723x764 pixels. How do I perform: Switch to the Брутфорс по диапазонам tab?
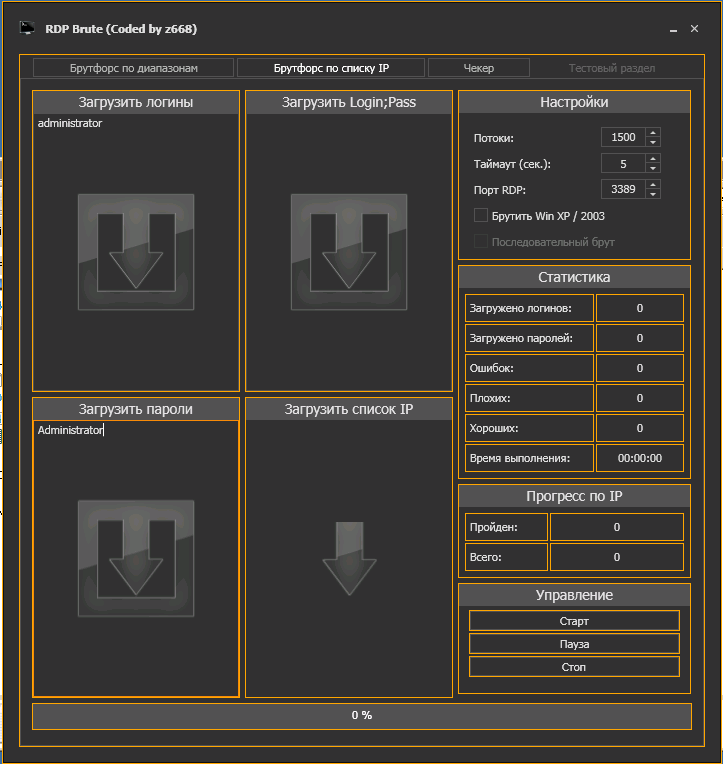[134, 68]
